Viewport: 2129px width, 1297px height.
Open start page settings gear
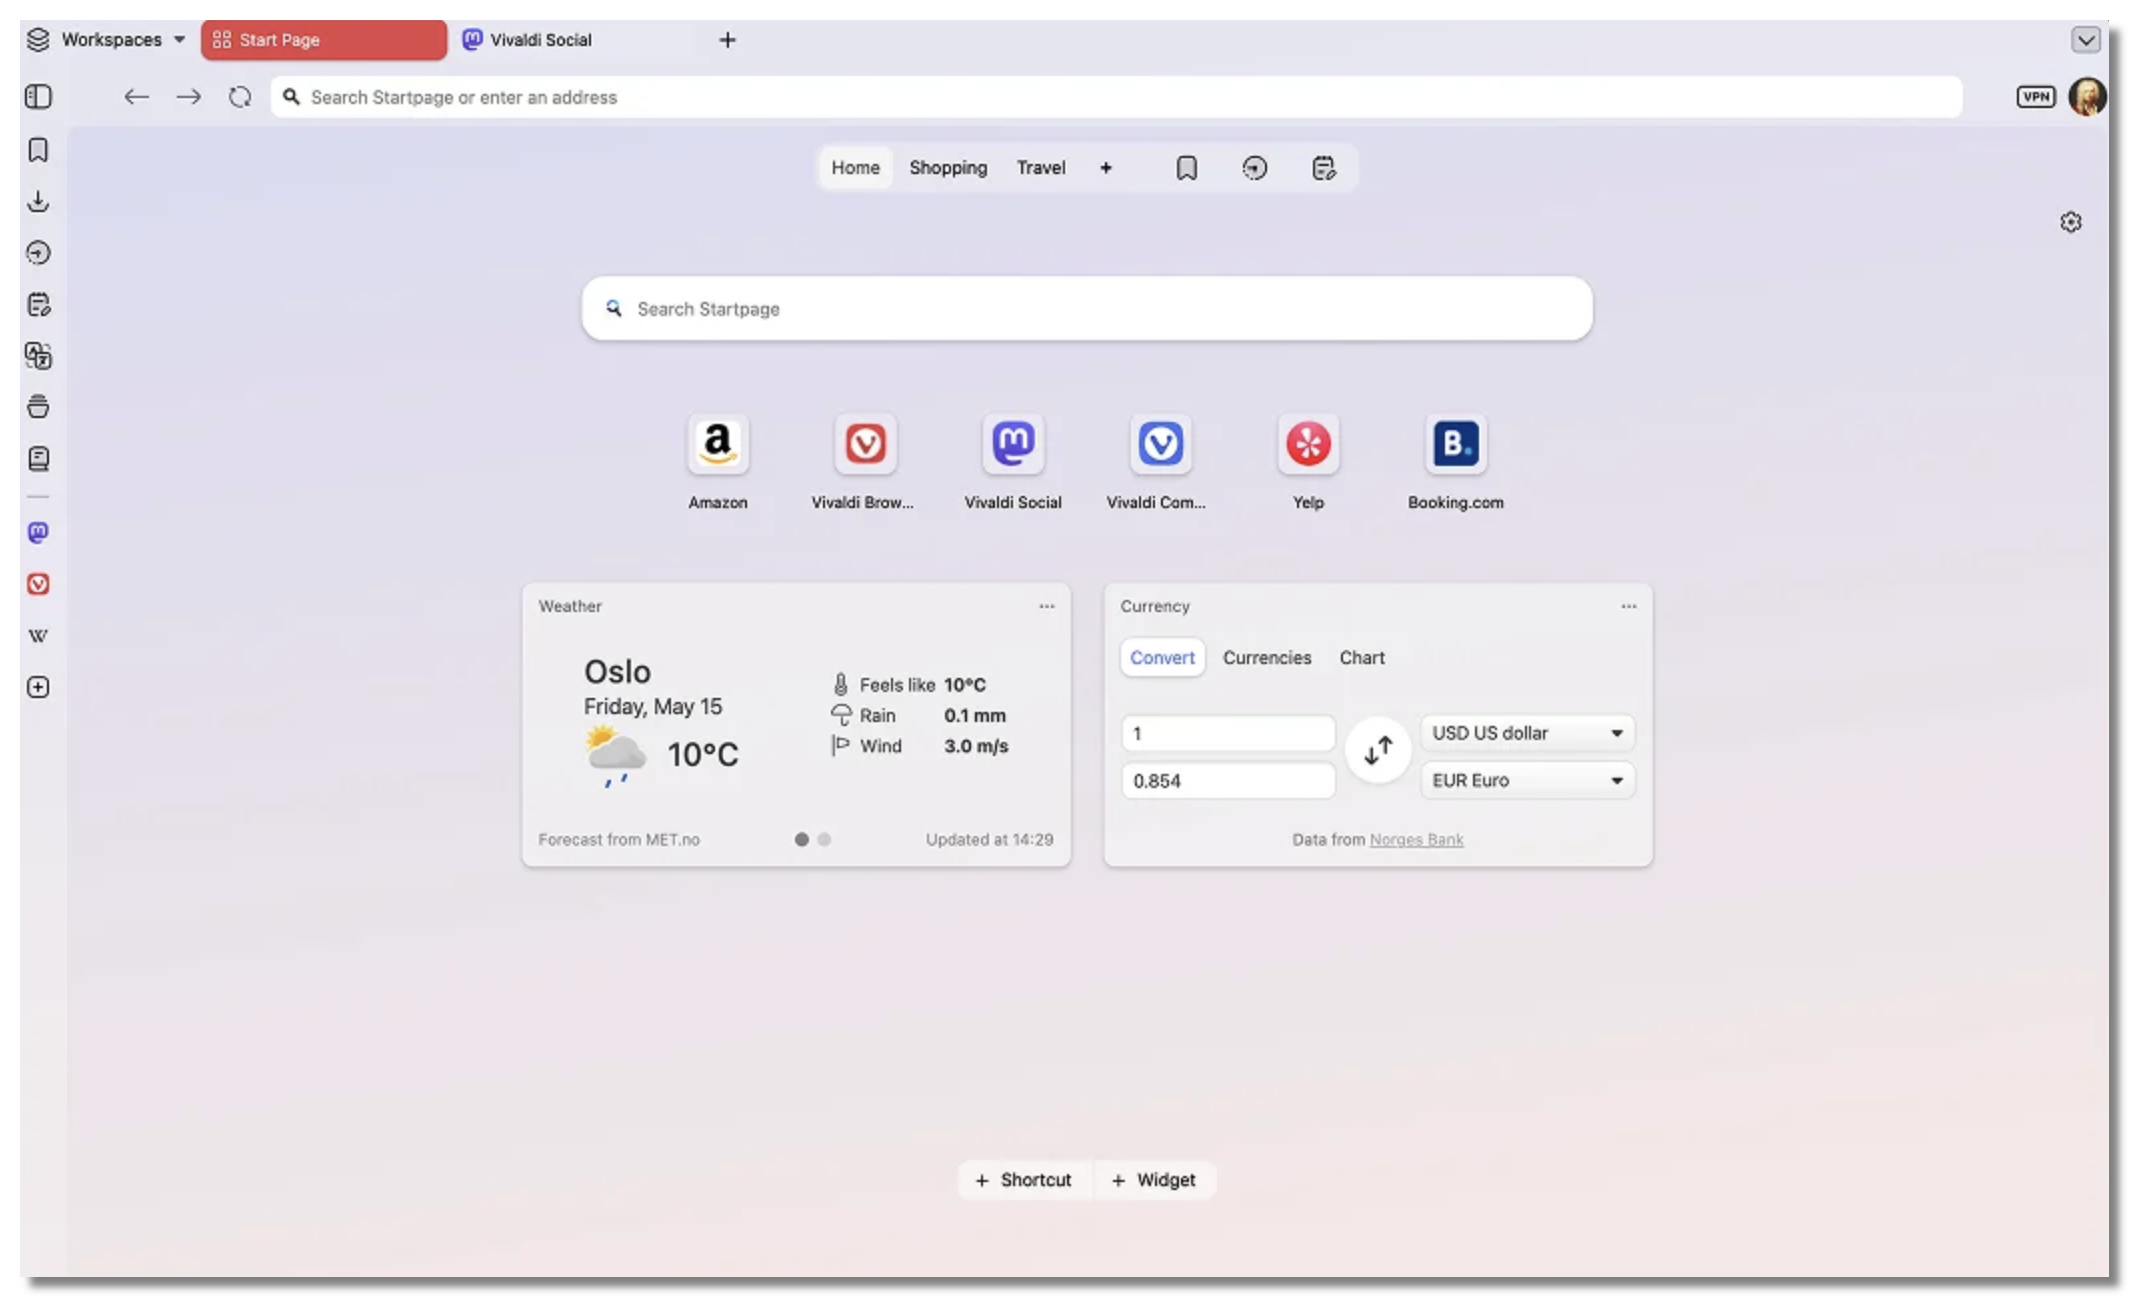point(2070,222)
